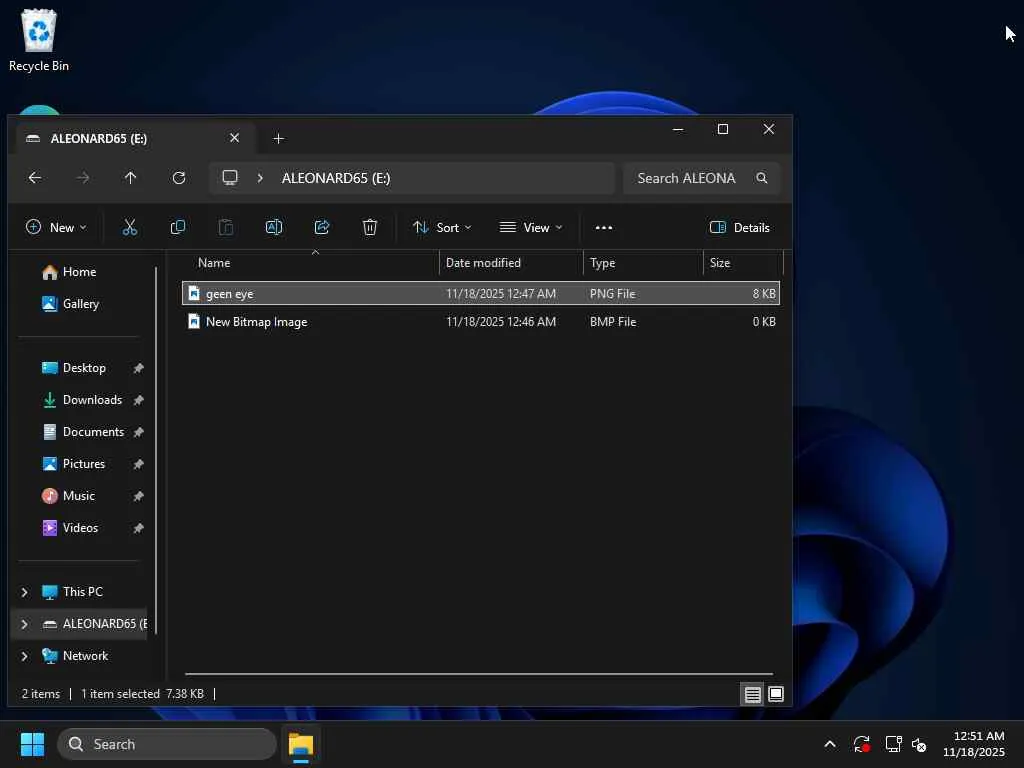The image size is (1024, 768).
Task: Expand the This PC tree node
Action: (25, 592)
